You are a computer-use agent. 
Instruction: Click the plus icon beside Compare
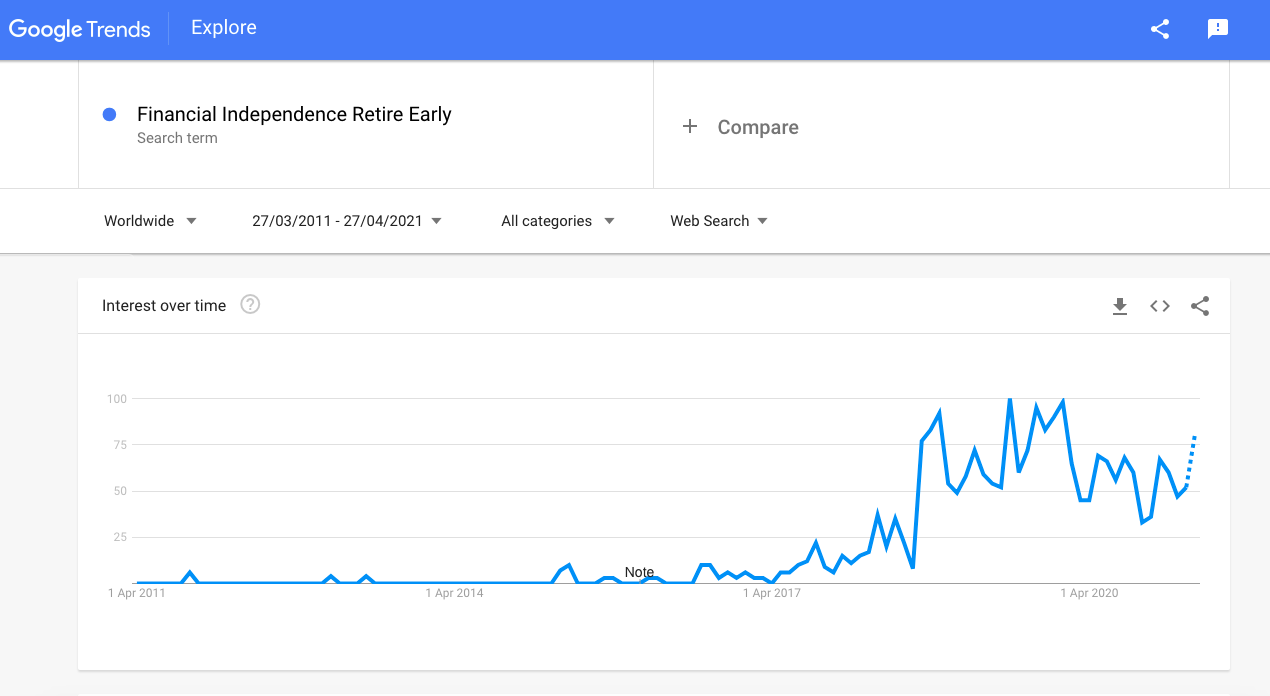tap(690, 126)
